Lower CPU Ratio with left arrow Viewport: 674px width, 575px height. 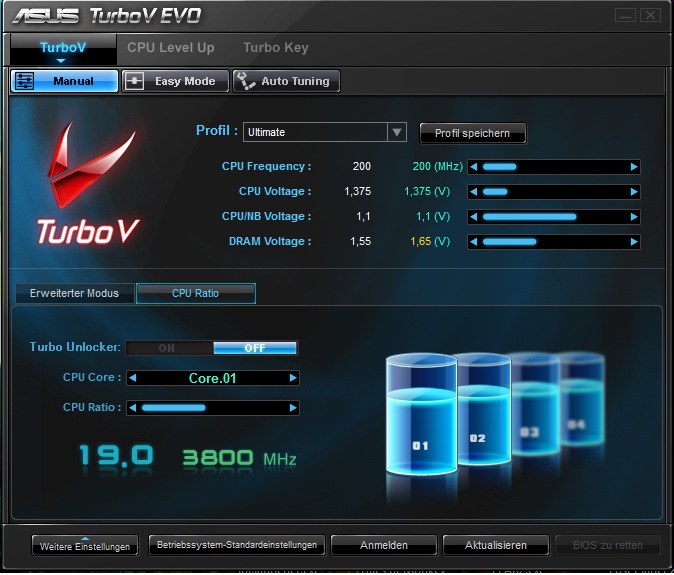point(133,407)
